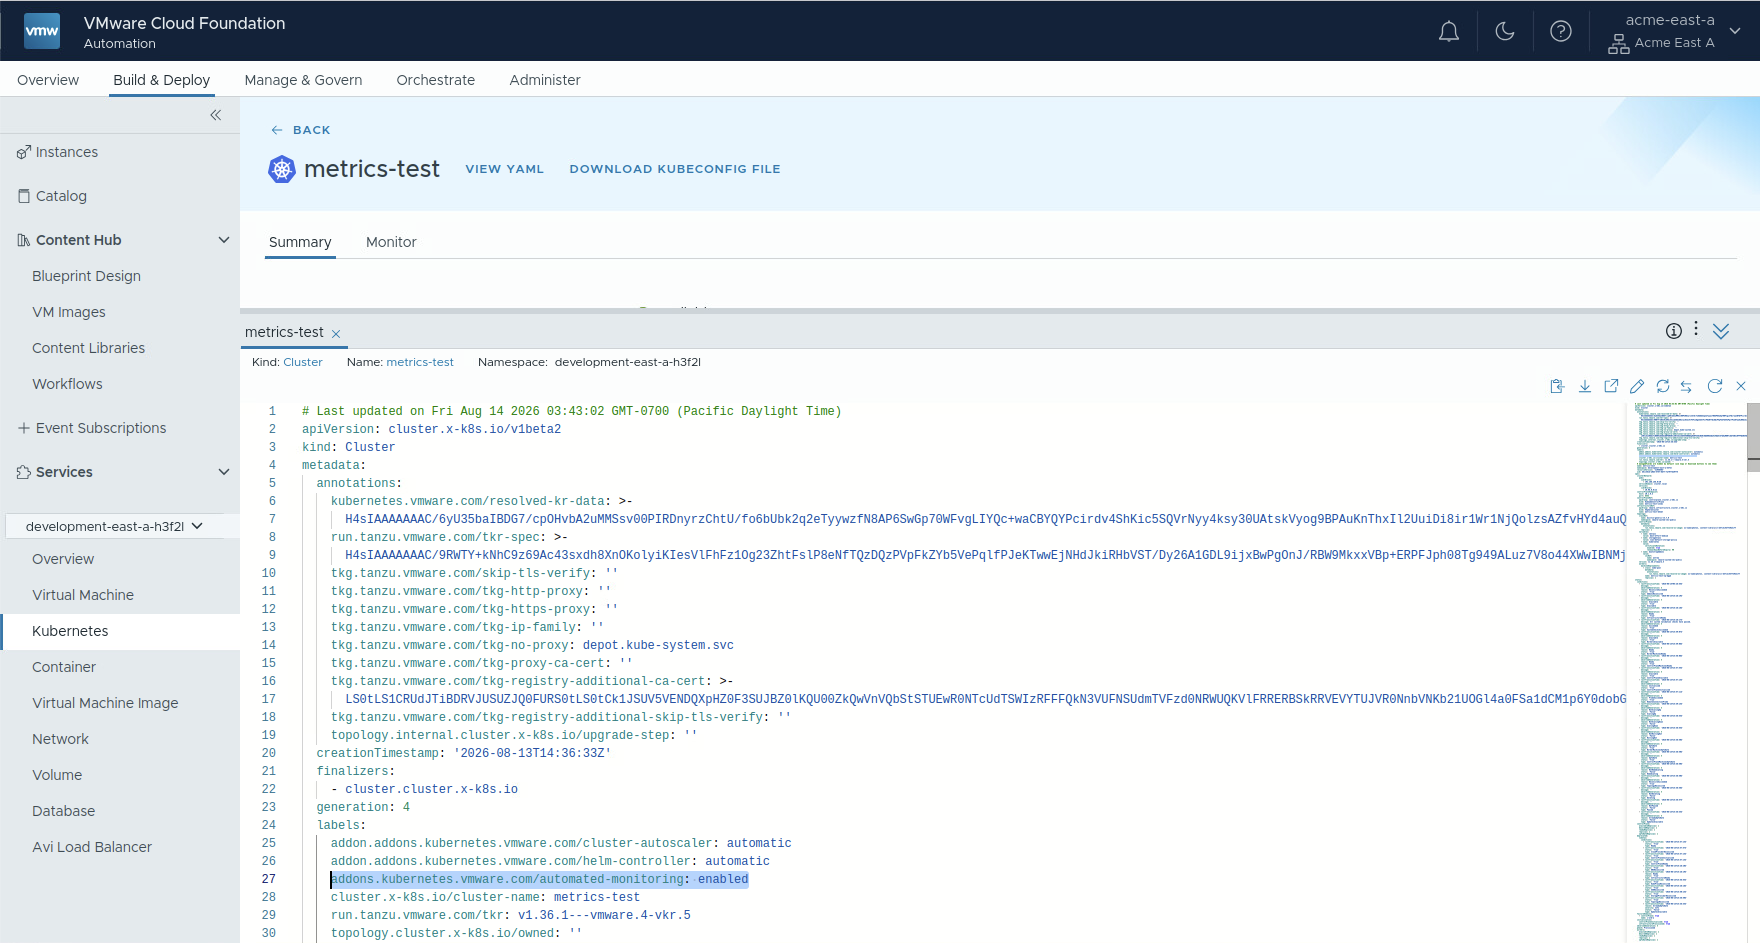The image size is (1760, 943).
Task: Click the editor minimap overview
Action: coord(1688,672)
